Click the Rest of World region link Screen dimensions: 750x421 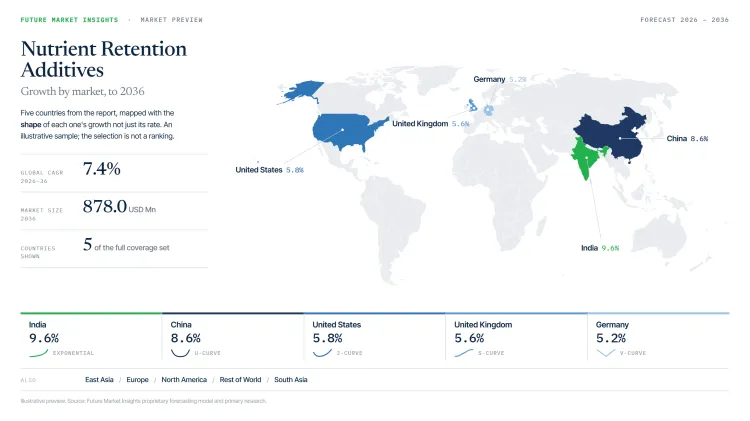pyautogui.click(x=240, y=379)
